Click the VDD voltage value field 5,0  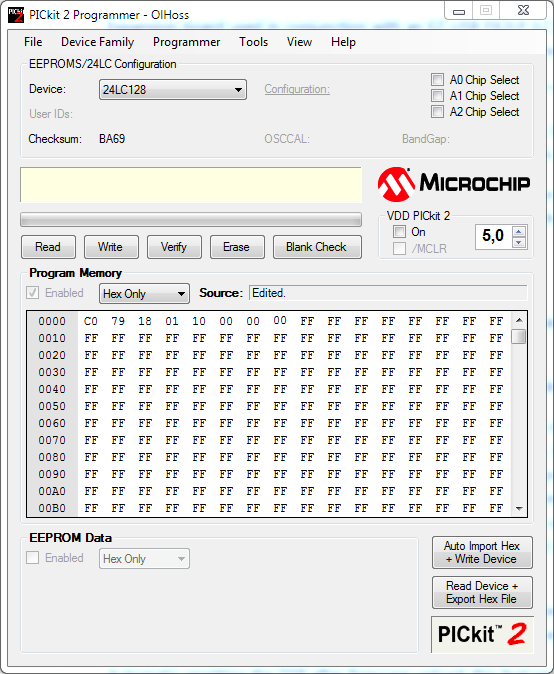click(x=493, y=236)
